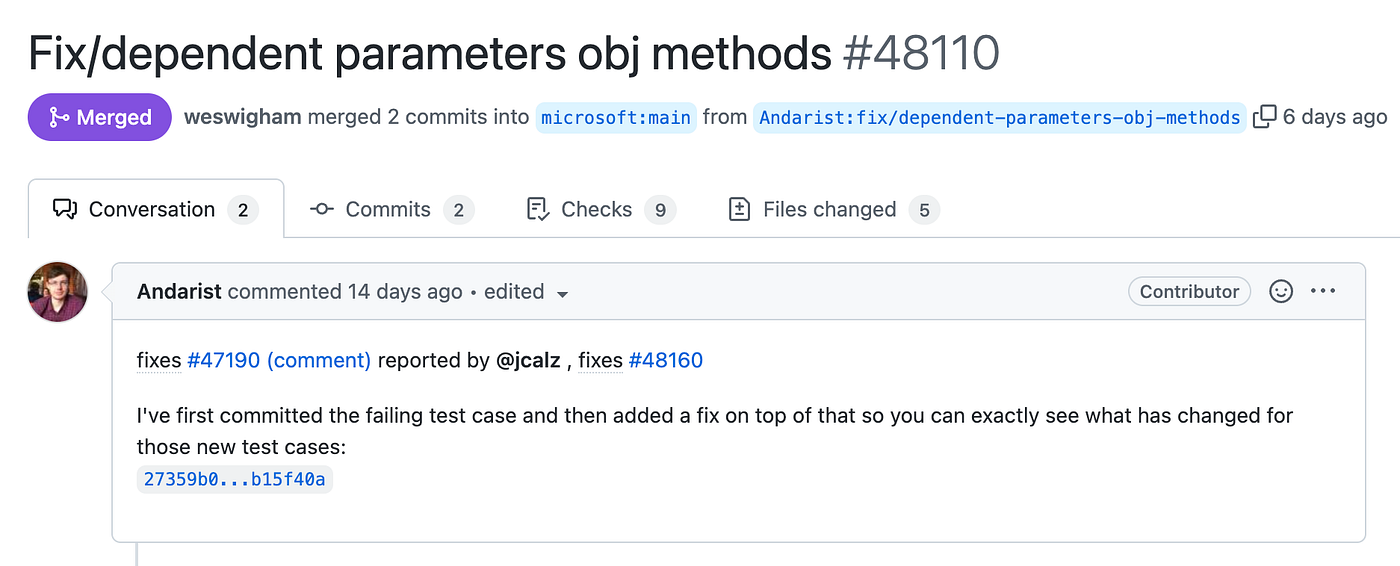Open the Files changed tab
Viewport: 1400px width, 566px height.
point(829,209)
